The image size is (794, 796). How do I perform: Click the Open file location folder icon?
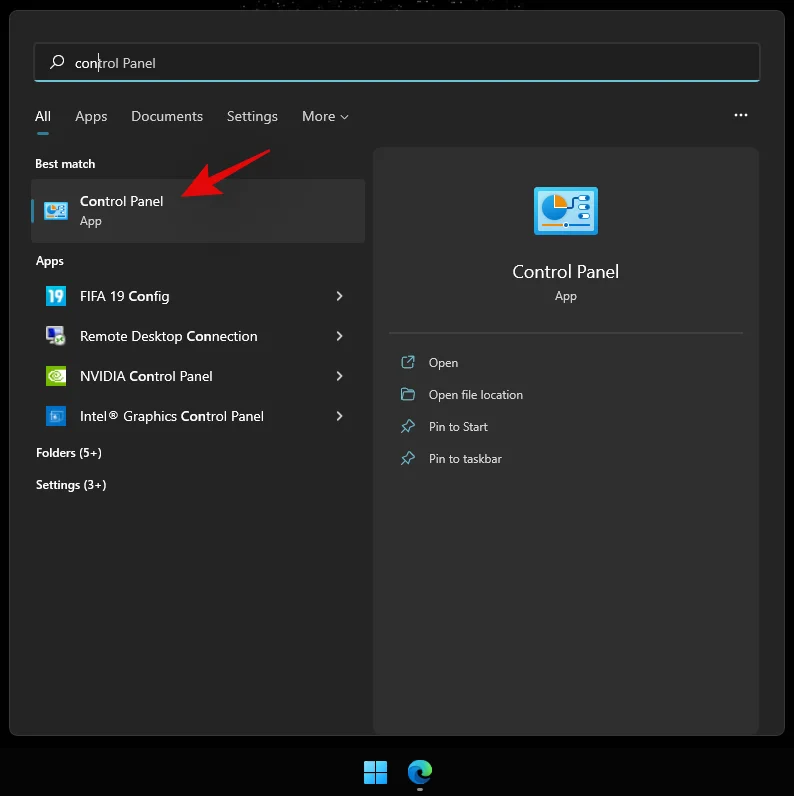tap(408, 394)
